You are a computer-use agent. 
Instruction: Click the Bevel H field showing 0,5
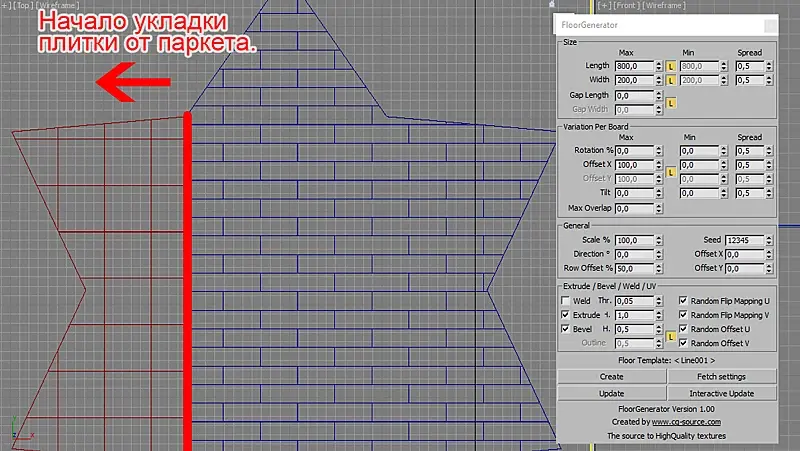(634, 330)
